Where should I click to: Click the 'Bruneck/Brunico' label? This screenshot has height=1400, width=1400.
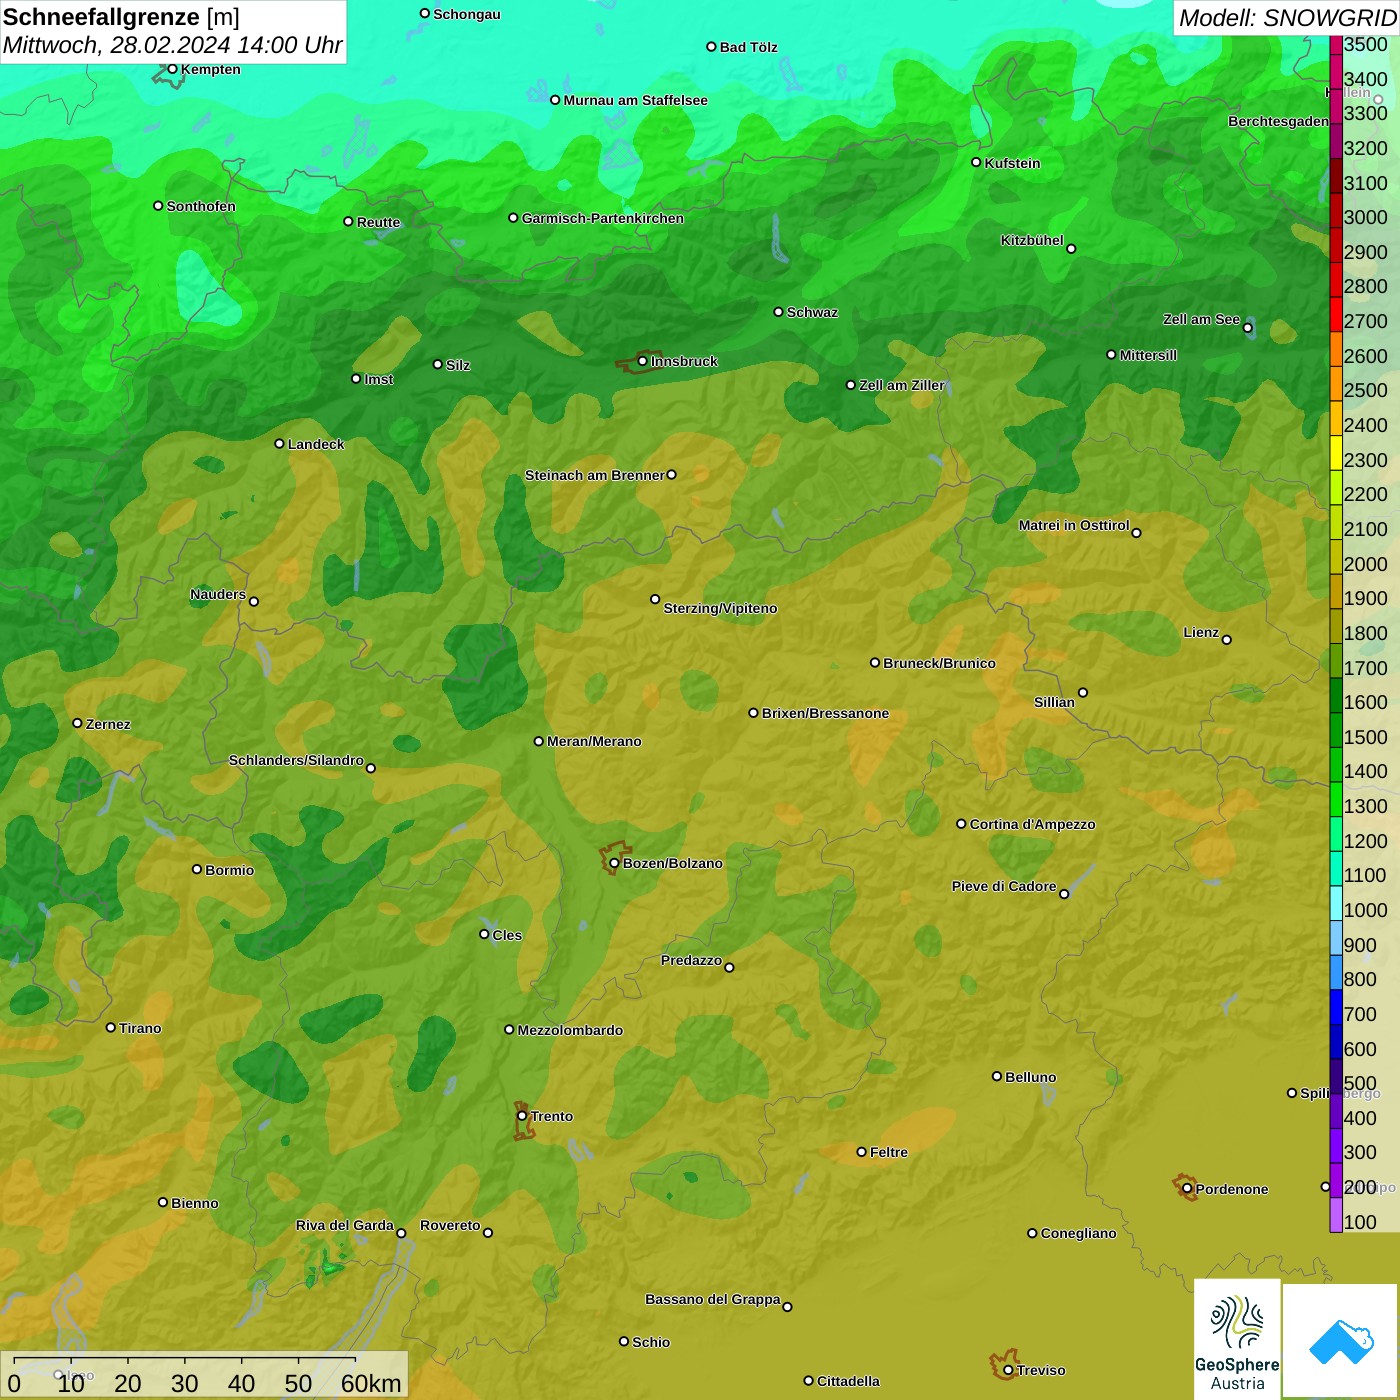[x=939, y=663]
